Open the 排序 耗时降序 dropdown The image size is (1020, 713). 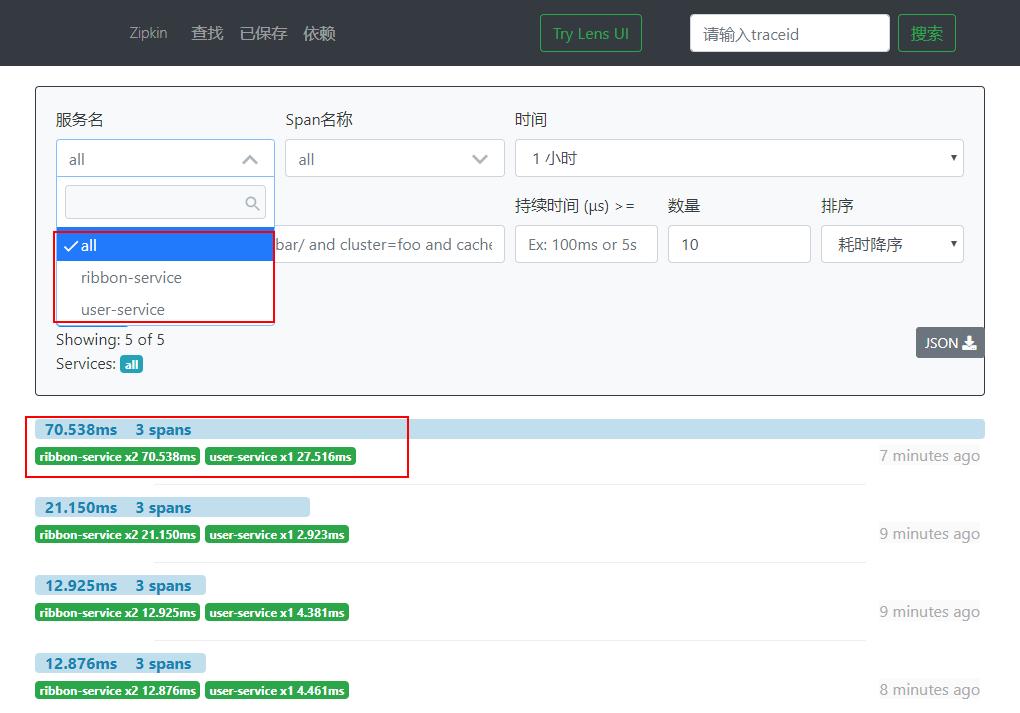[x=892, y=244]
